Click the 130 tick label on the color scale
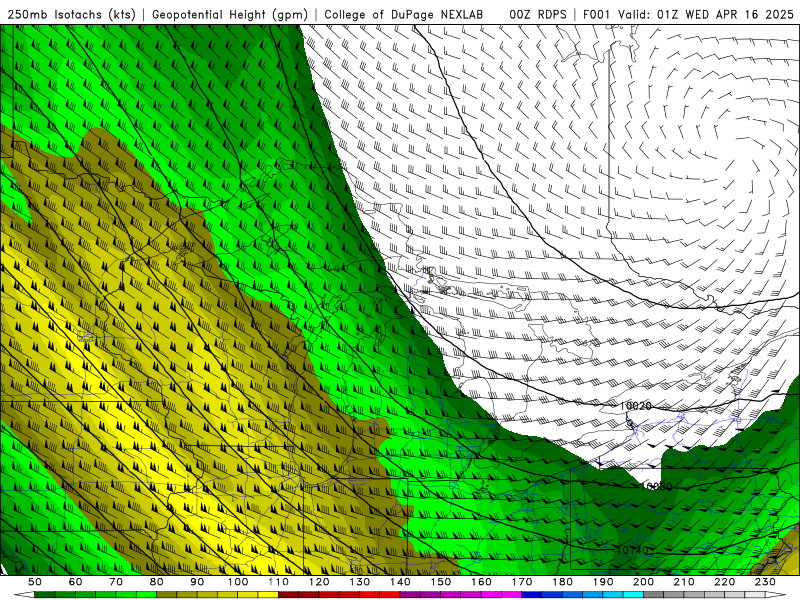The width and height of the screenshot is (800, 600). (x=359, y=582)
